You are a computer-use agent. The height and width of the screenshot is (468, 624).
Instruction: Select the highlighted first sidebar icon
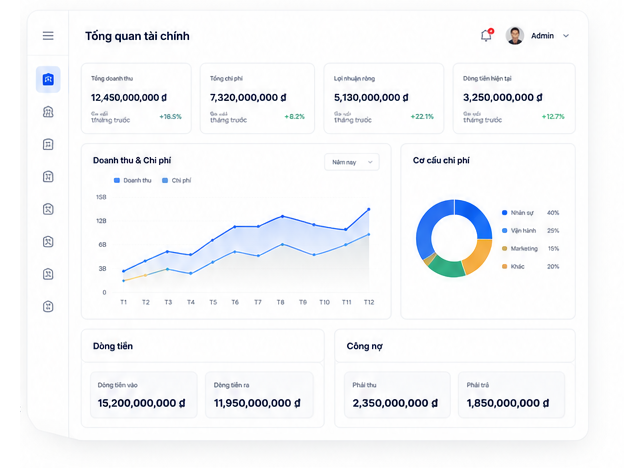[x=48, y=80]
